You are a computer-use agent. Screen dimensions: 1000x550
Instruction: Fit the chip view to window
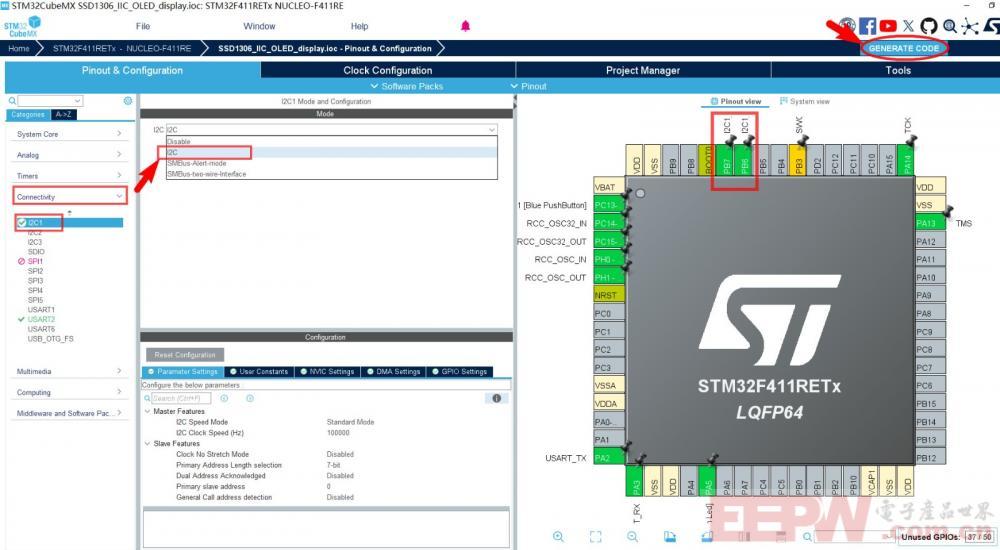coord(595,537)
